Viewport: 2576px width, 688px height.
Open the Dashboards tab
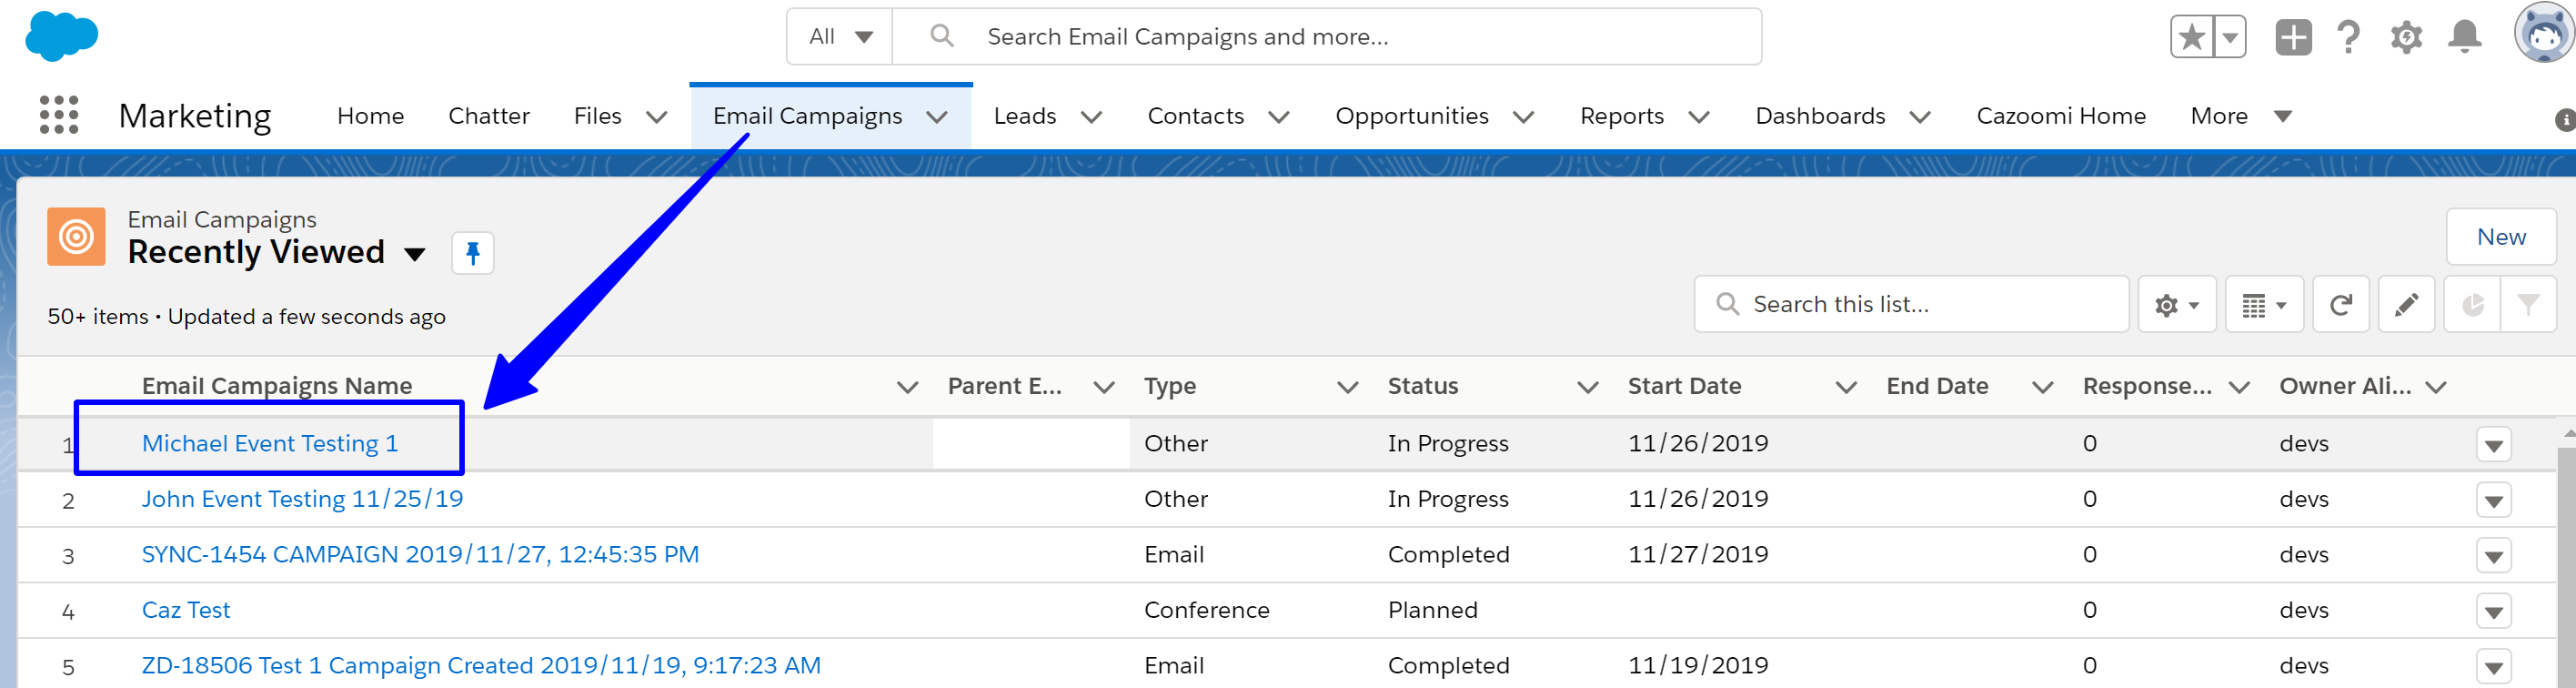1820,116
